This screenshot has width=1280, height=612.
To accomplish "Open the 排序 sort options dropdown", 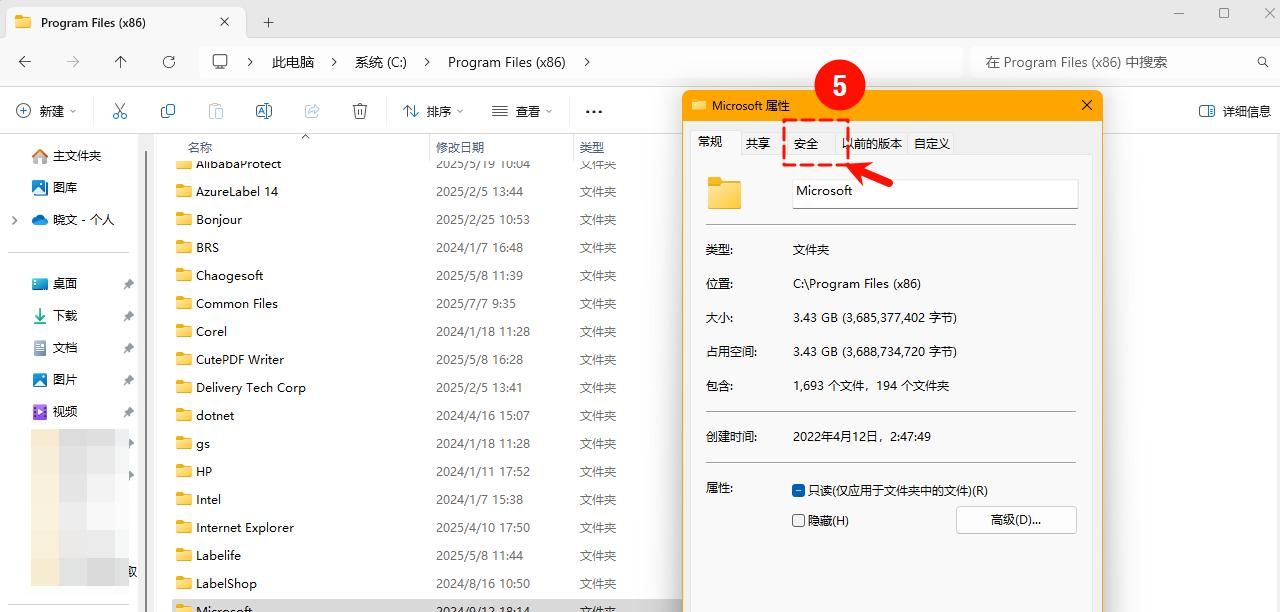I will (430, 110).
